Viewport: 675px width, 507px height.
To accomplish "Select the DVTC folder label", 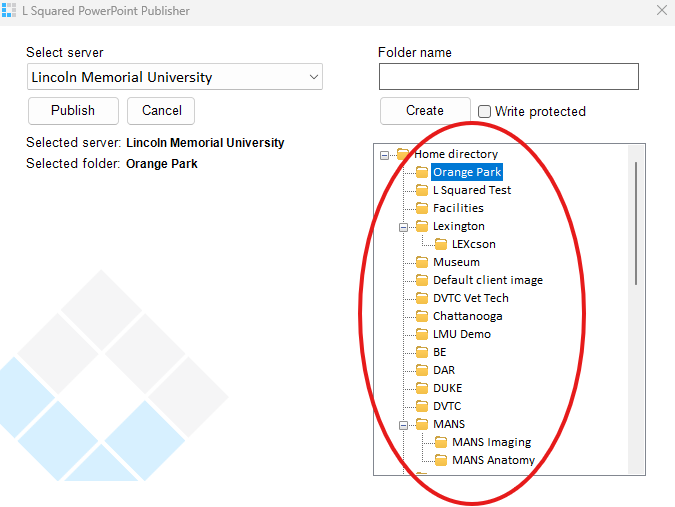I will coord(447,406).
